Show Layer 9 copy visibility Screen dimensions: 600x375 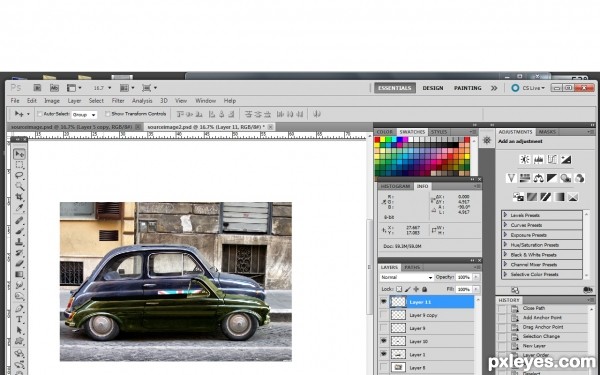pos(384,315)
